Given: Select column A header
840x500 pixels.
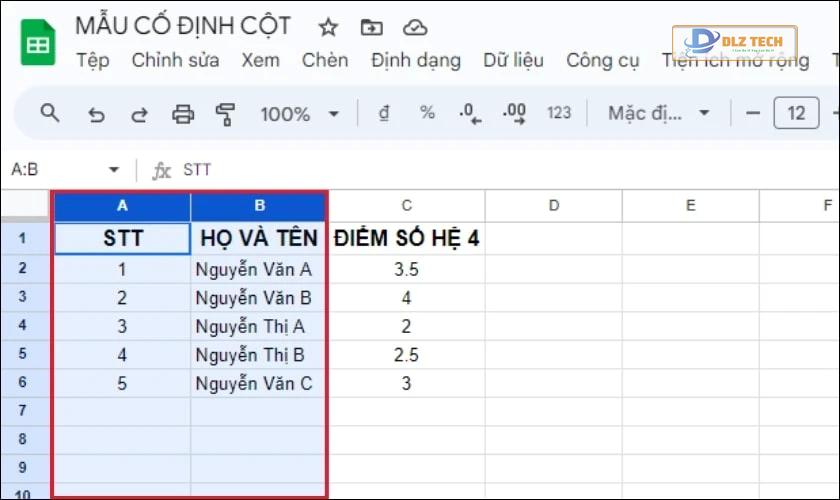Looking at the screenshot, I should tap(122, 206).
